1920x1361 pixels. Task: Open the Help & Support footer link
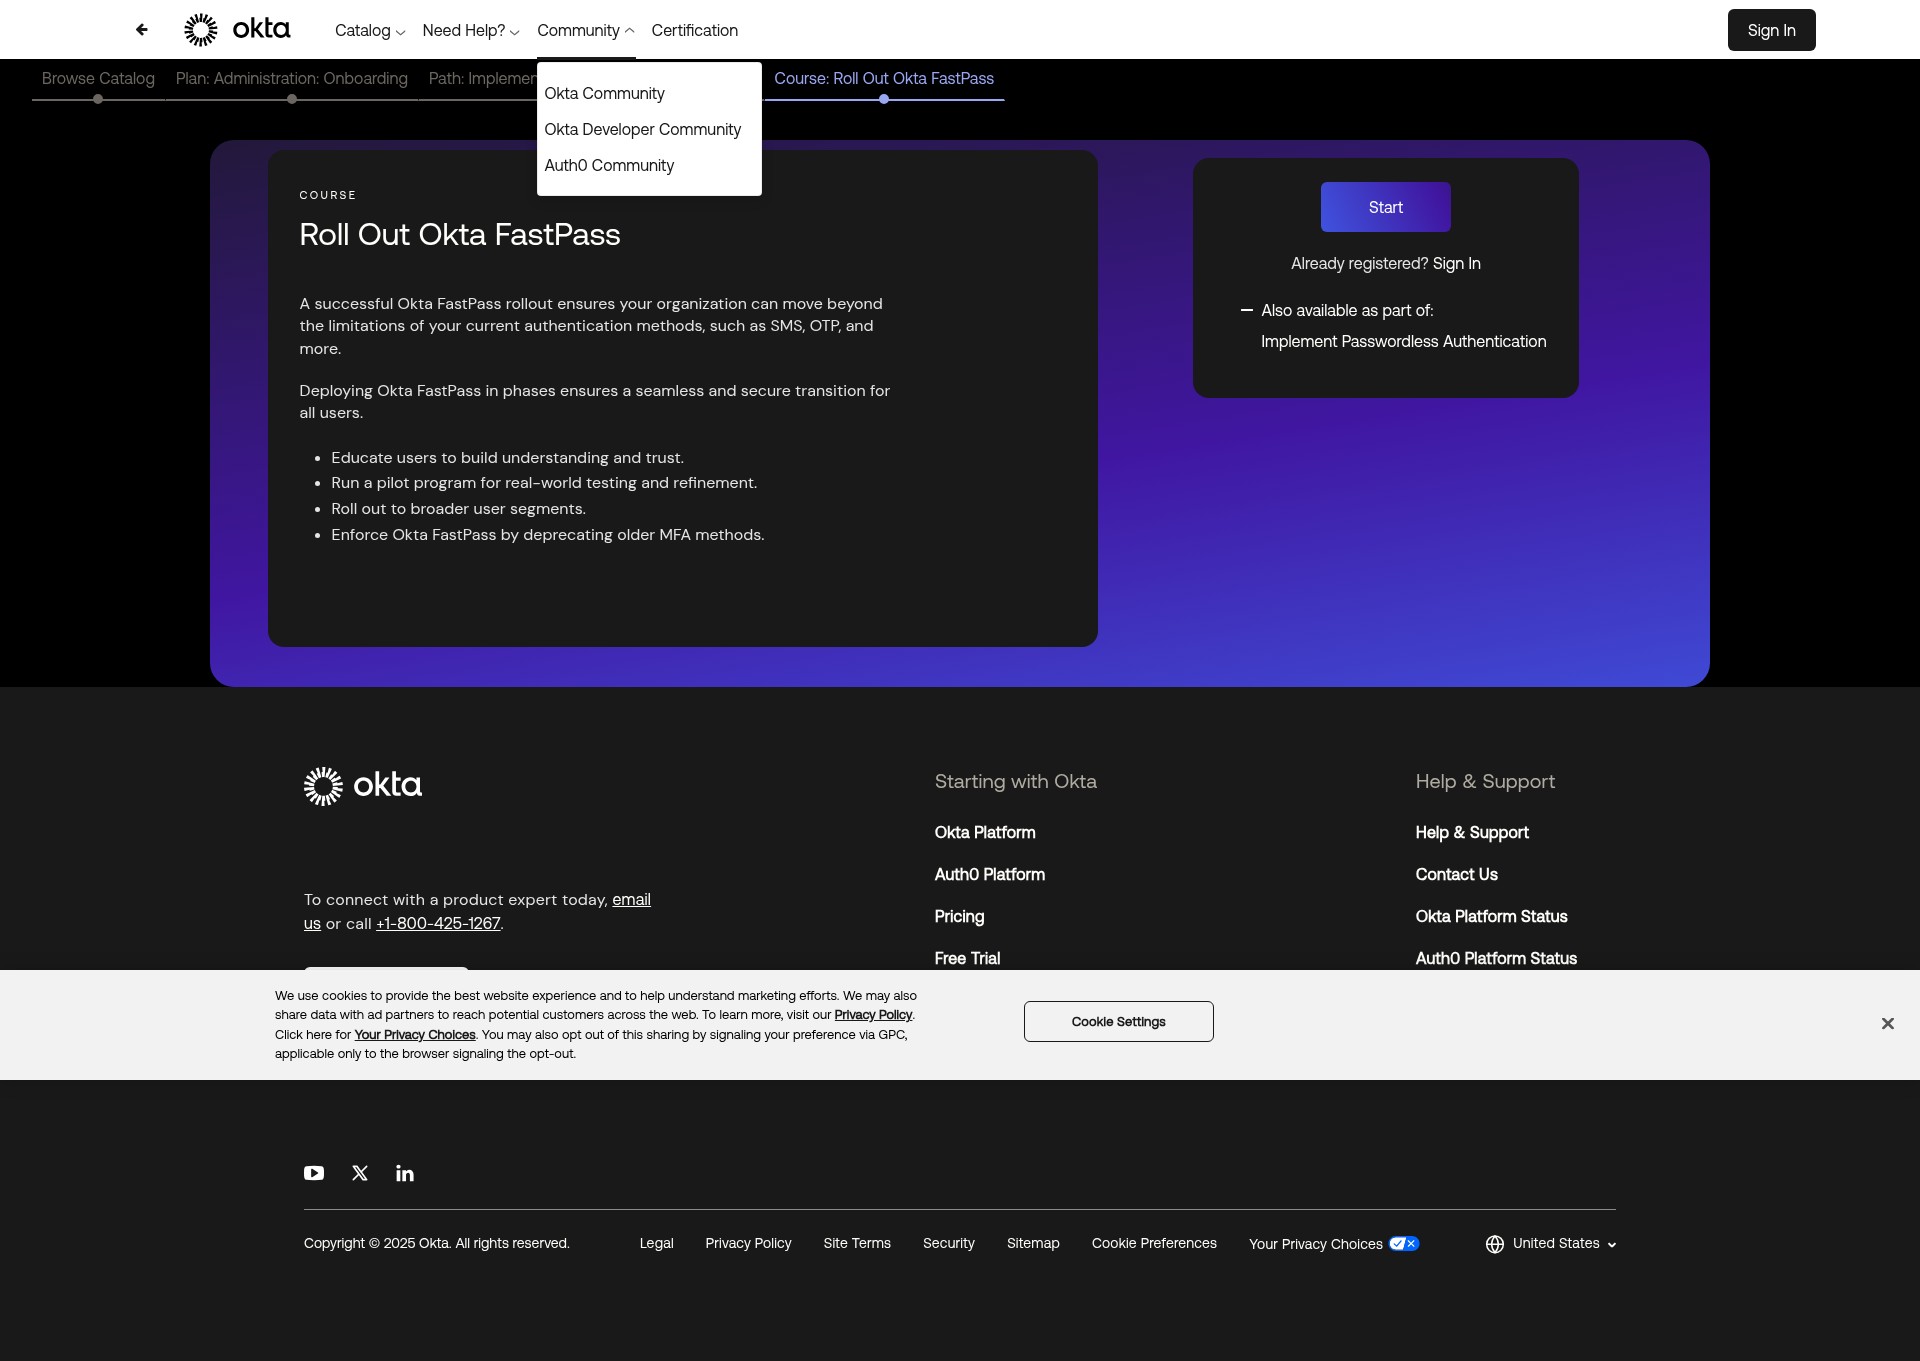tap(1472, 833)
